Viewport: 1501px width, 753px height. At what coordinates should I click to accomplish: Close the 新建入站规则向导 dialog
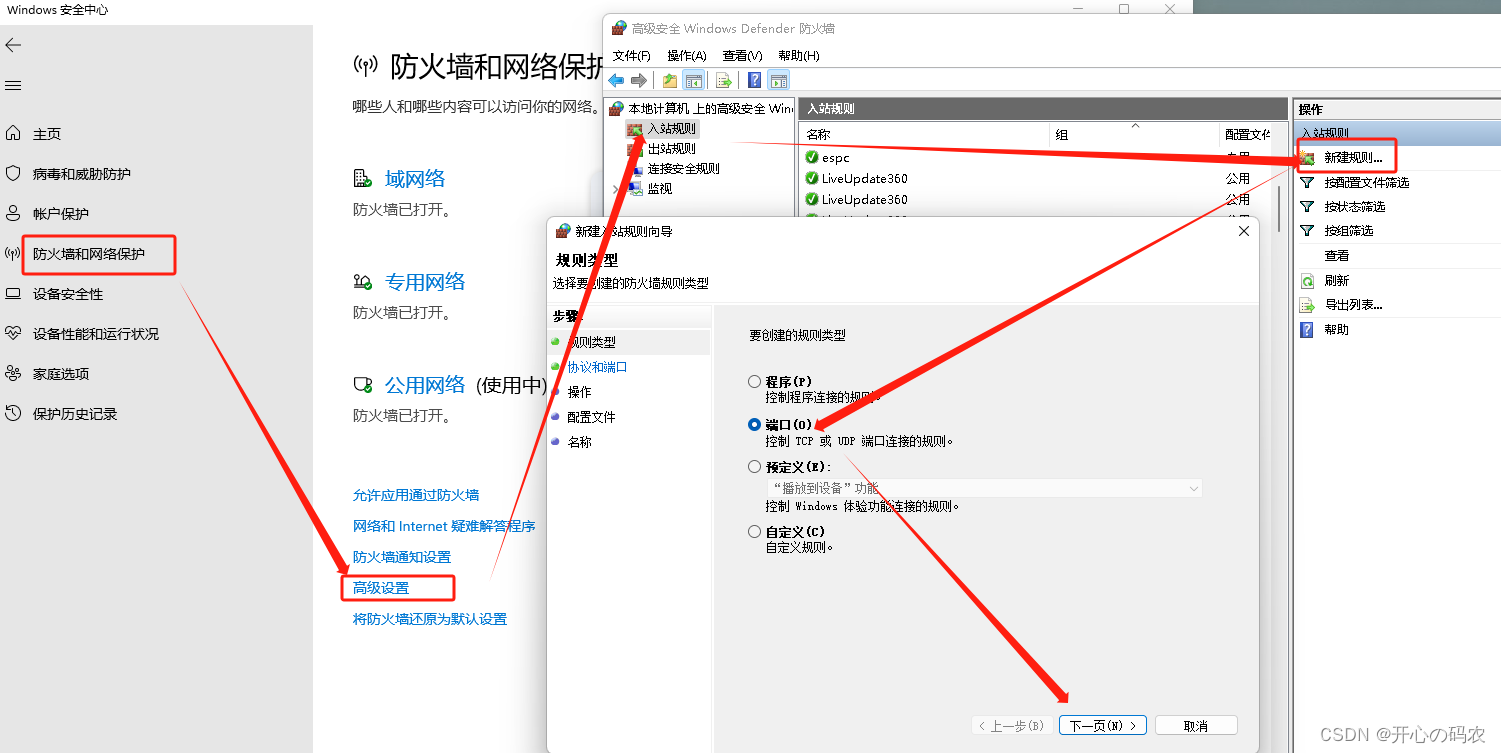(x=1244, y=231)
